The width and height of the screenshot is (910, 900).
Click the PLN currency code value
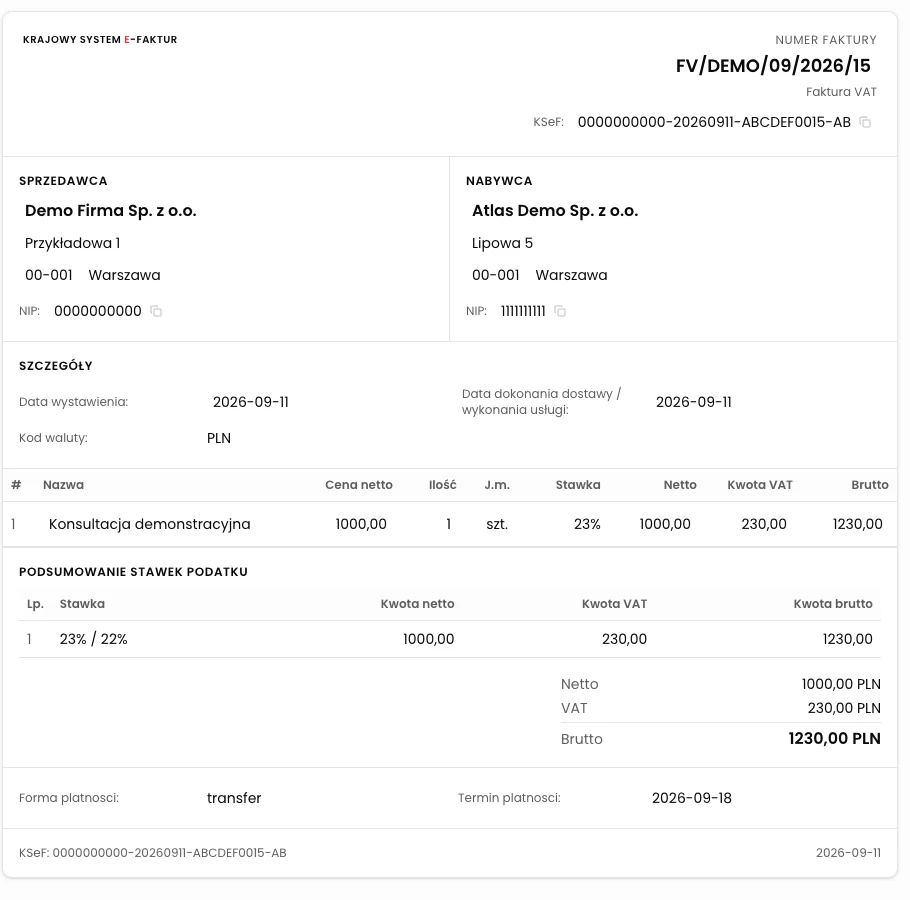(219, 438)
